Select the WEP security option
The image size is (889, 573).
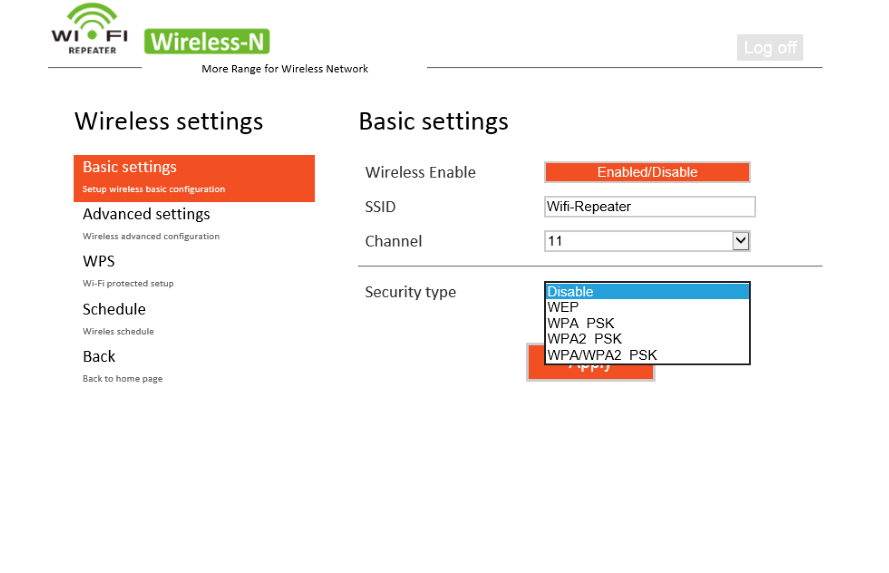647,307
